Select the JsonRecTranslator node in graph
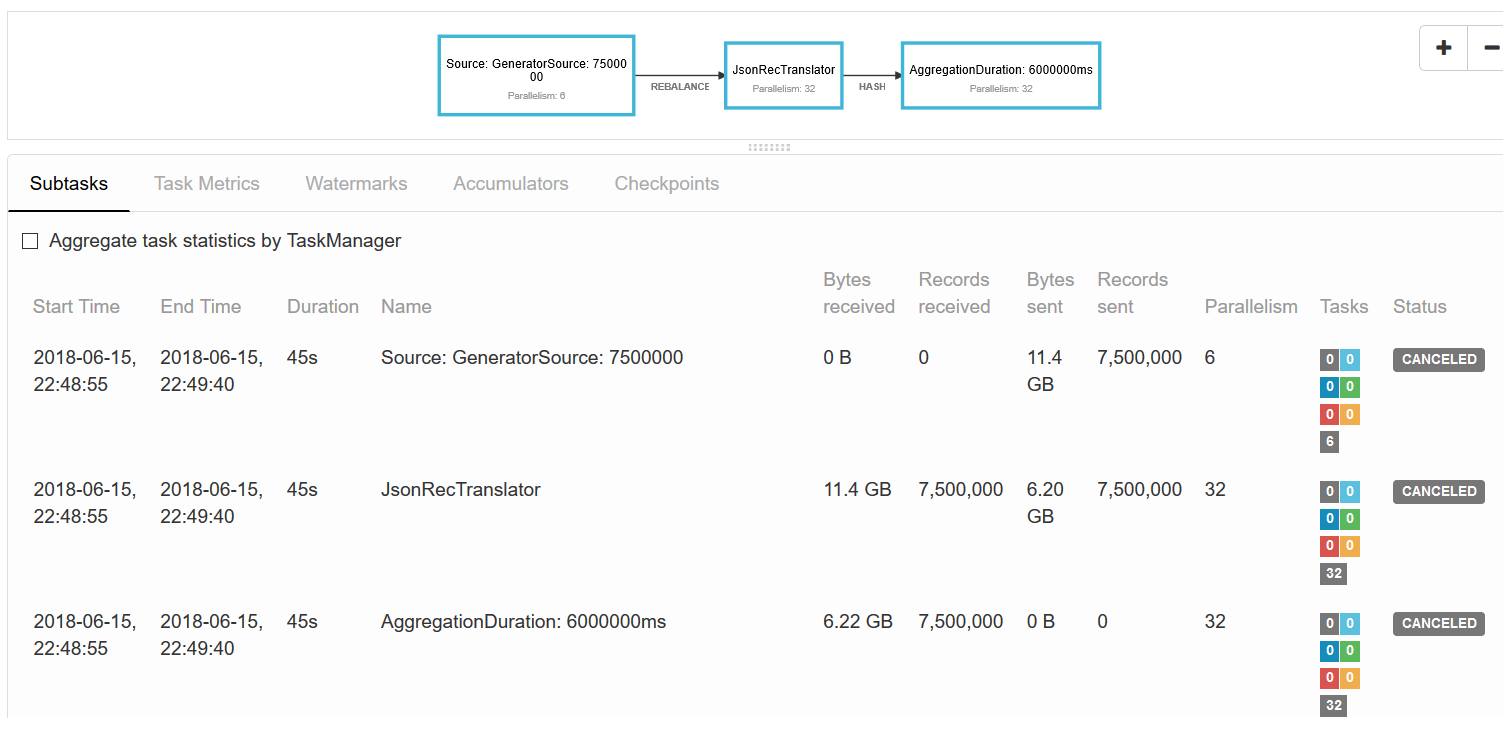 (783, 75)
